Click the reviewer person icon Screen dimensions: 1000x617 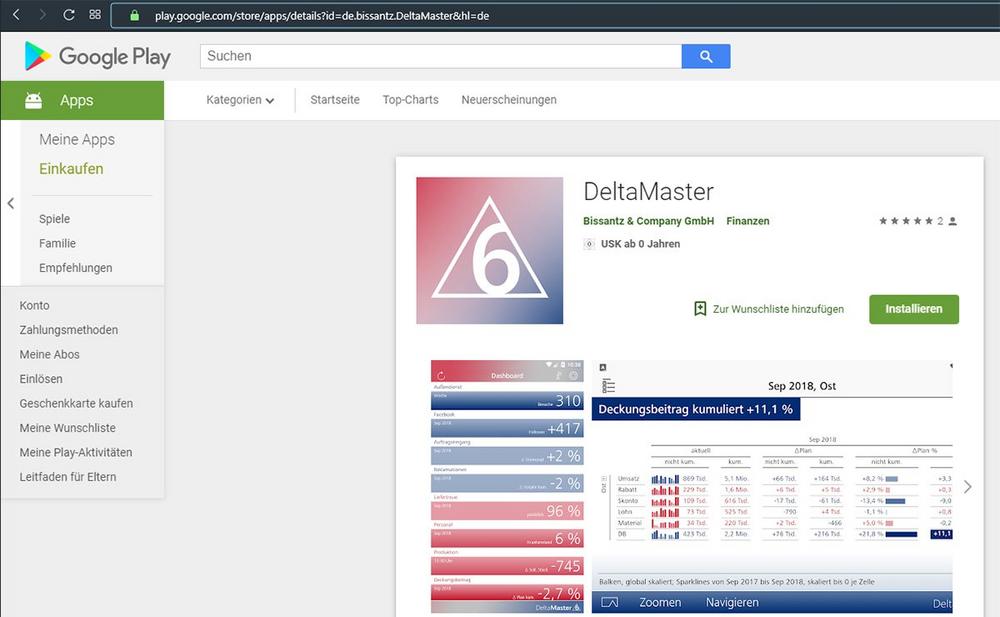tap(952, 221)
